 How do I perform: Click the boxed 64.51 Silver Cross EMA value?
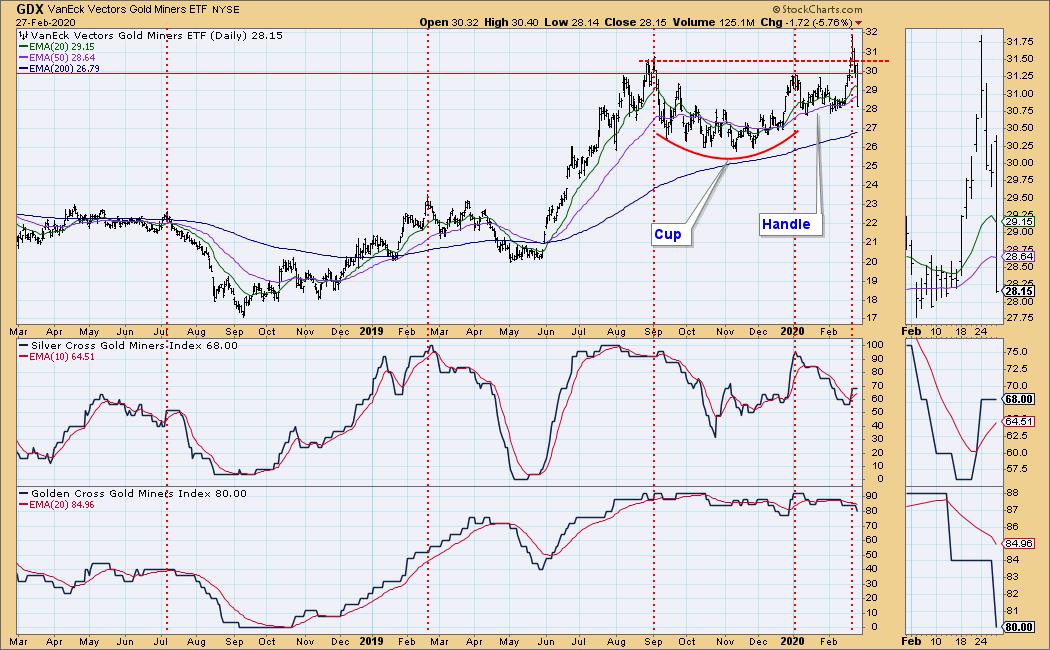[x=1019, y=421]
